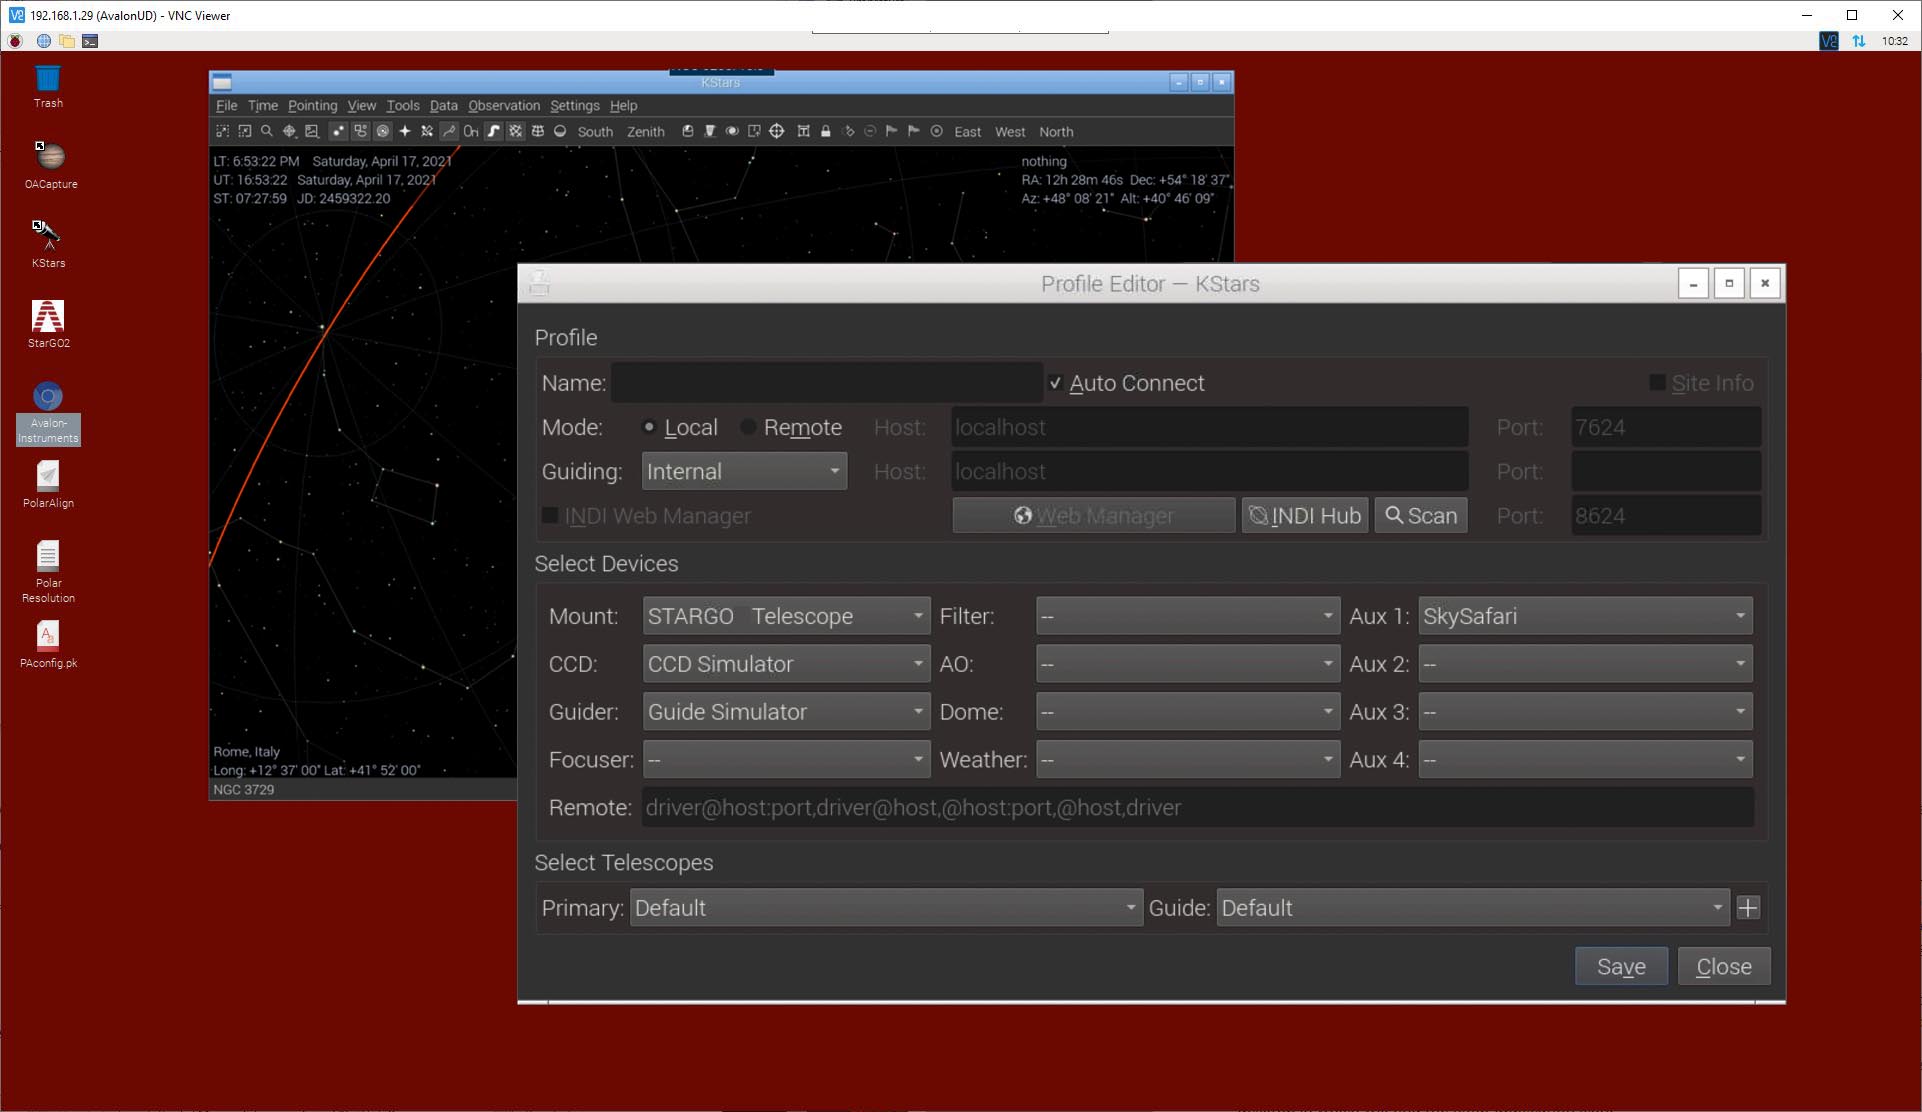The image size is (1922, 1112).
Task: Click the galaxy FITS viewer icon
Action: tap(732, 131)
